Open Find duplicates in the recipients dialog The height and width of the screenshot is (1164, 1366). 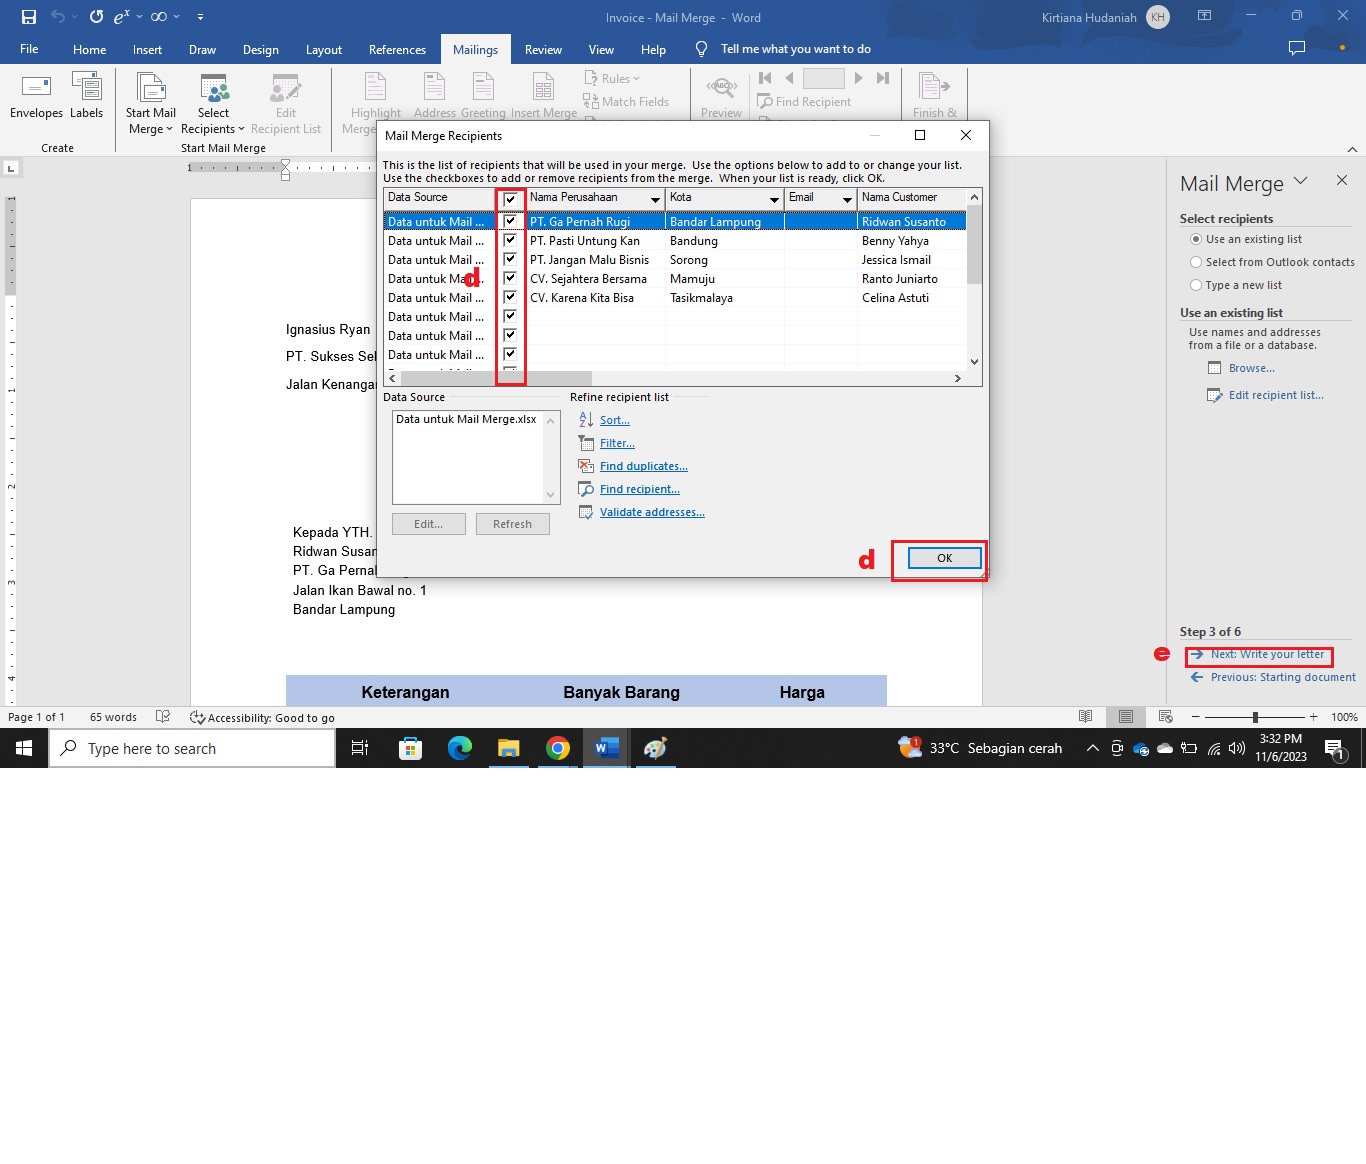tap(643, 466)
